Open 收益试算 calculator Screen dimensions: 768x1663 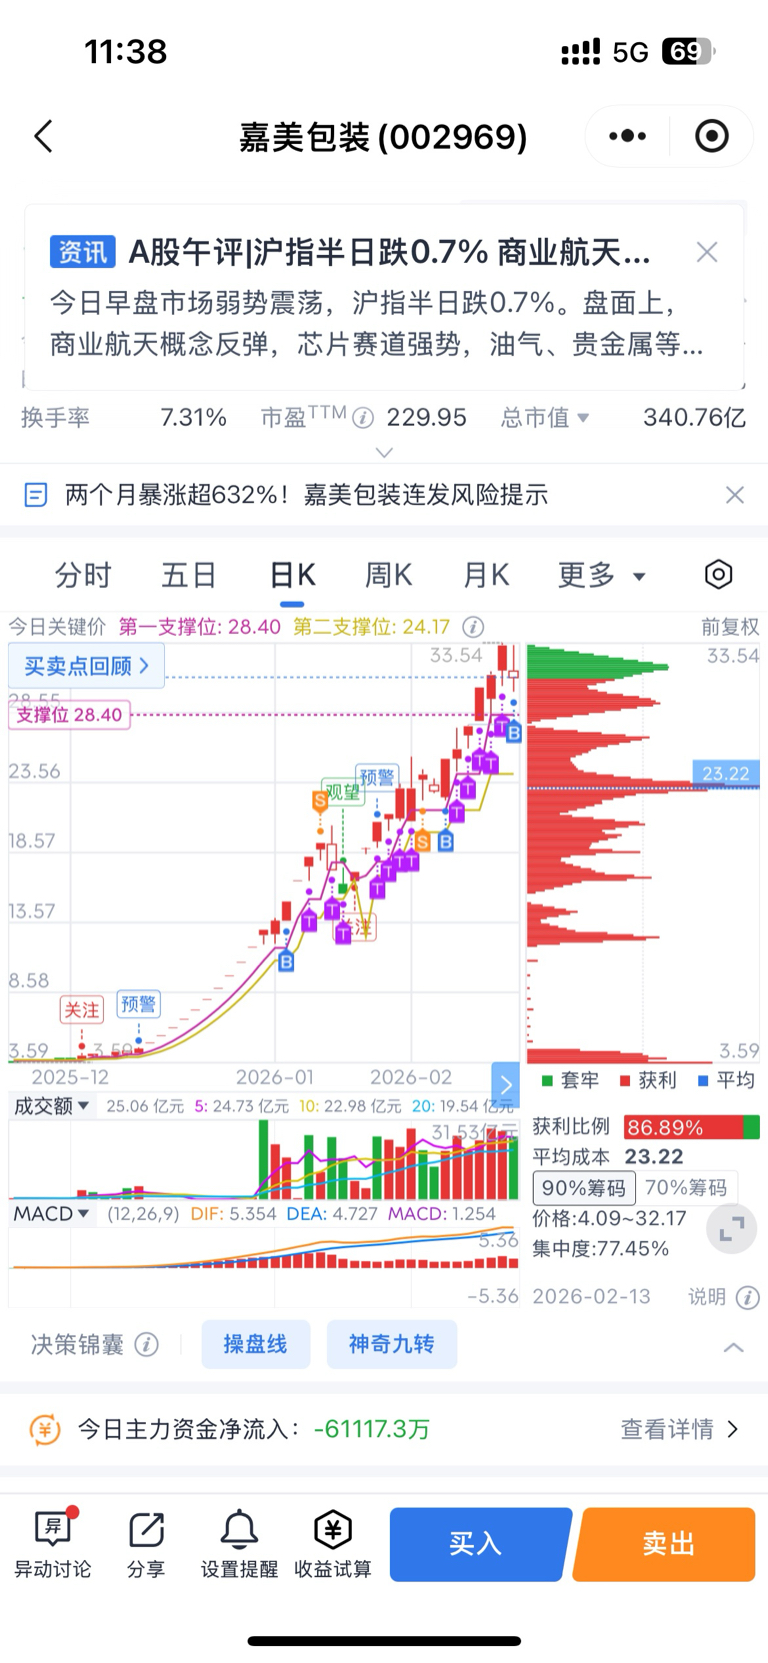coord(333,1545)
